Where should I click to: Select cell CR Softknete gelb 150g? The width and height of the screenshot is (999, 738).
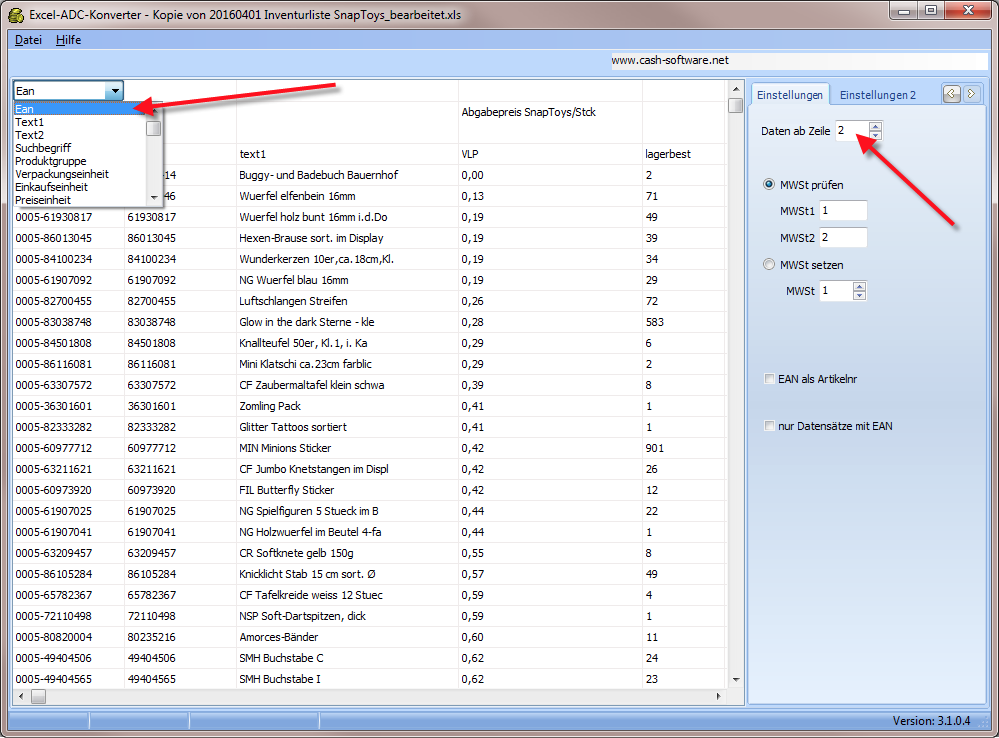[347, 553]
